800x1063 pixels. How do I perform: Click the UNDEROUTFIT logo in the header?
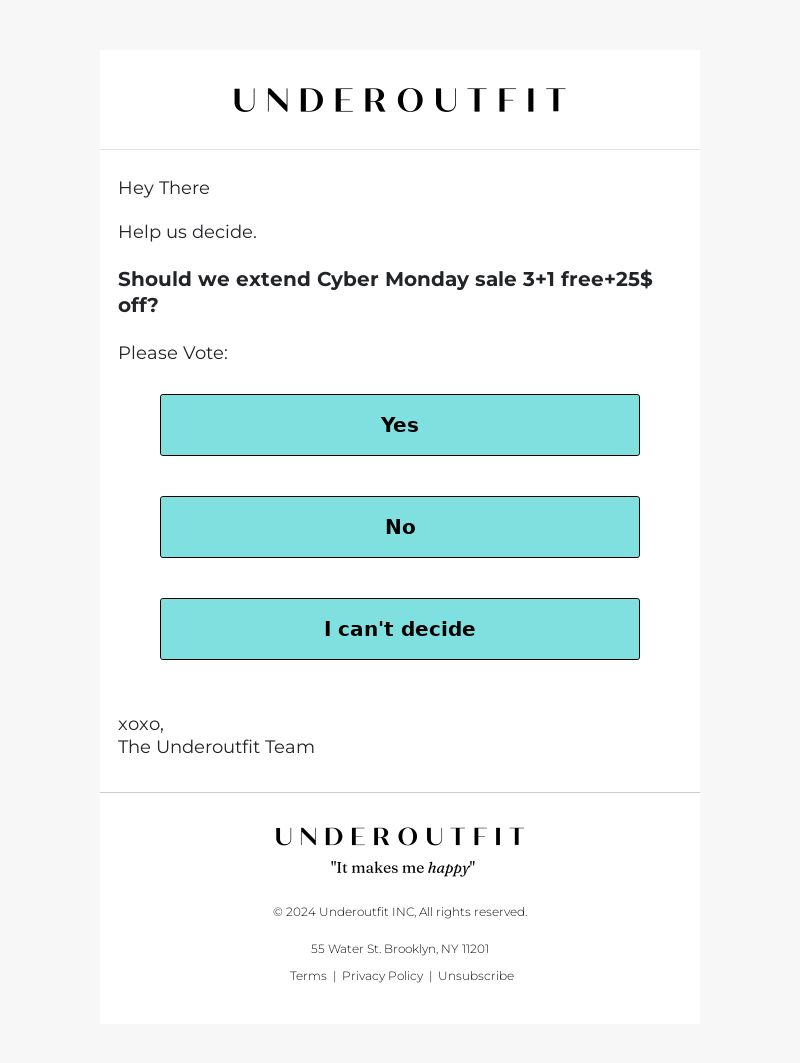tap(399, 100)
